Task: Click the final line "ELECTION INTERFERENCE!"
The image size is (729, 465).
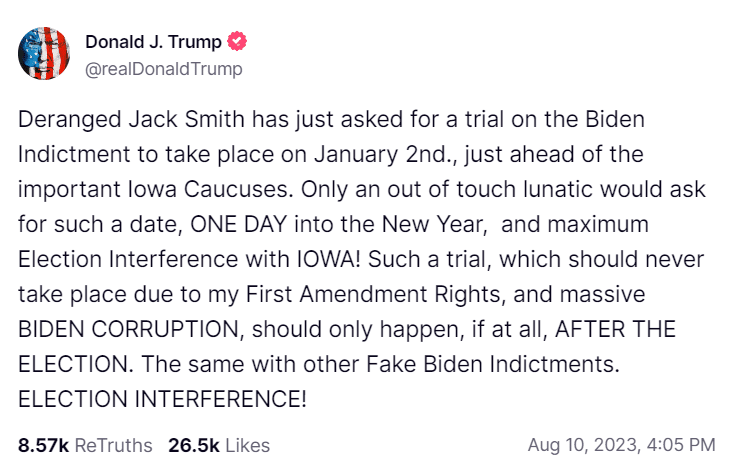Action: pyautogui.click(x=162, y=399)
